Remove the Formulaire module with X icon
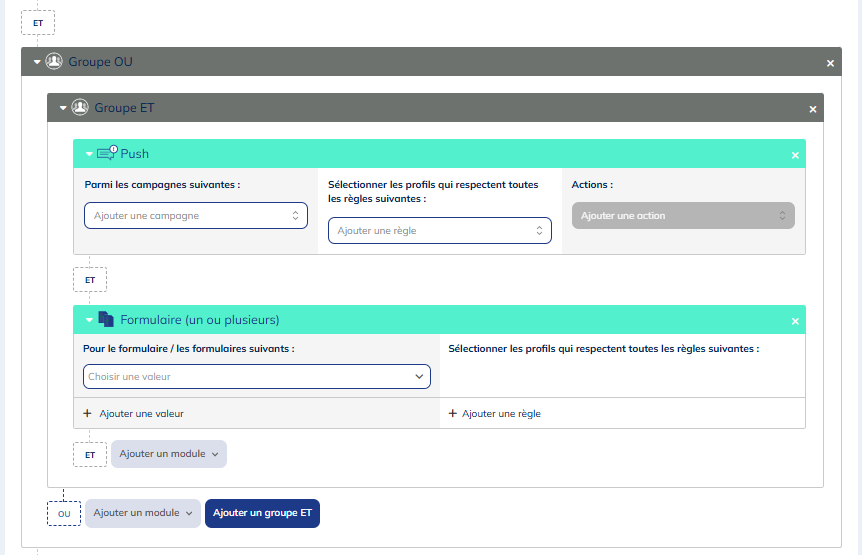862x555 pixels. tap(795, 321)
